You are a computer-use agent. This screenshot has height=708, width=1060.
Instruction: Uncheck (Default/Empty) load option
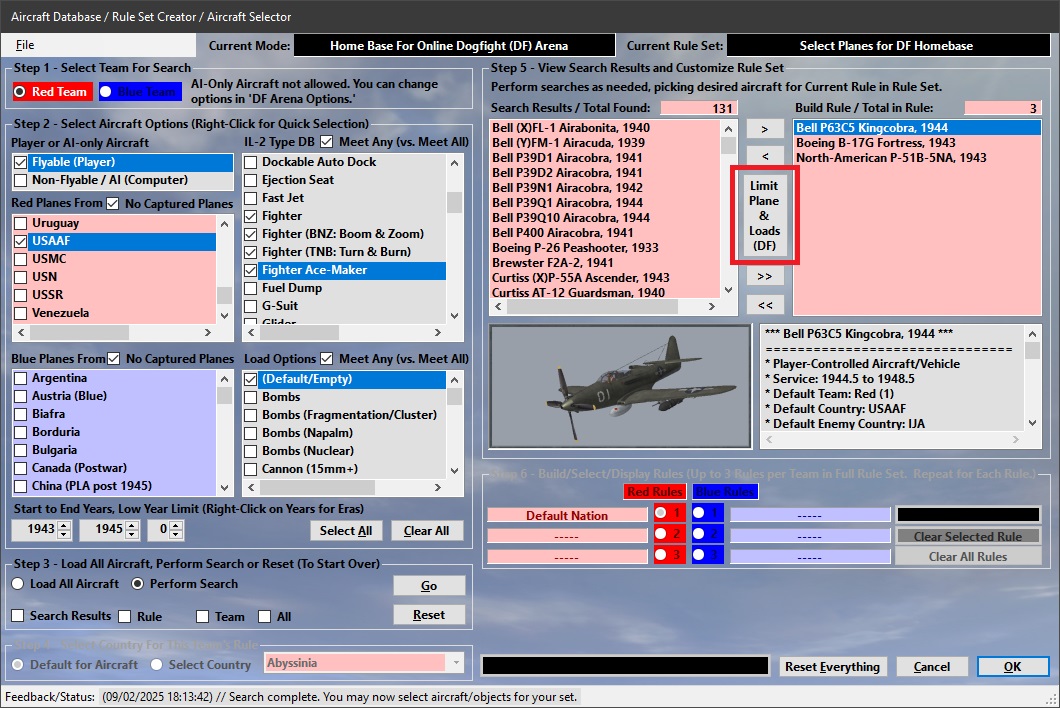pyautogui.click(x=251, y=379)
